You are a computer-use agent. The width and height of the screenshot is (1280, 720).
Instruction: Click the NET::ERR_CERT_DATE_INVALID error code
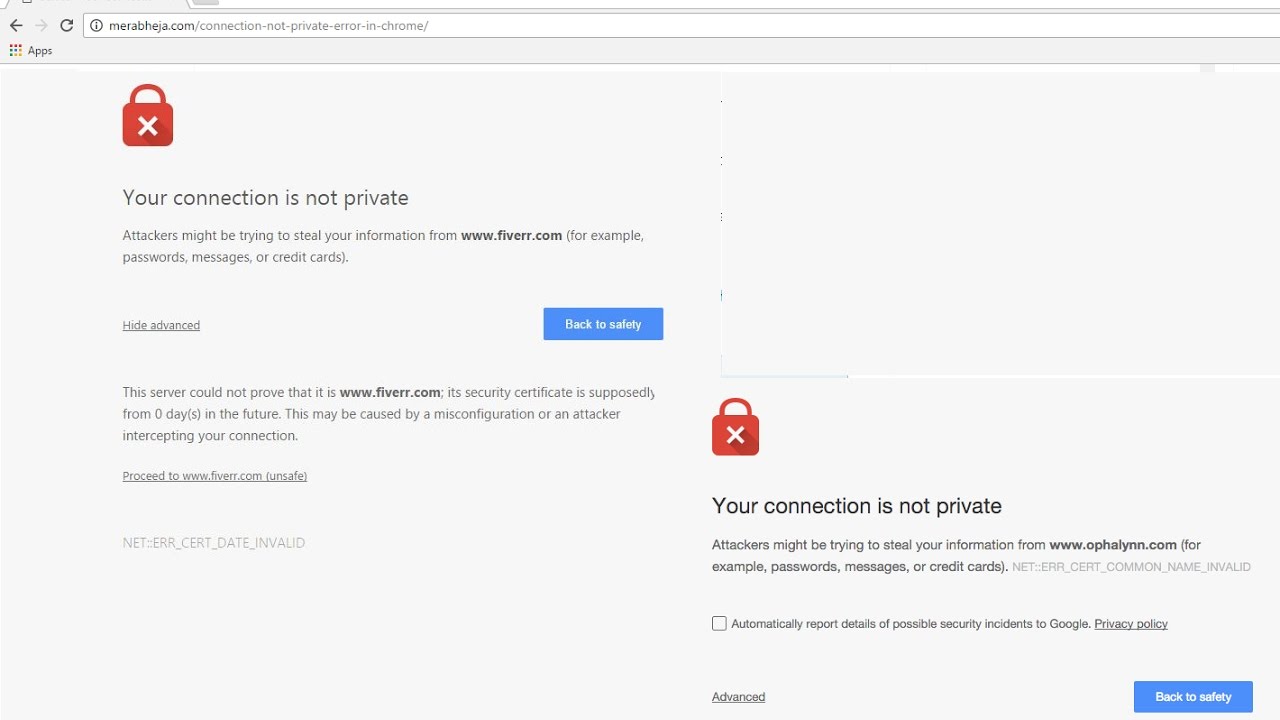(x=213, y=543)
